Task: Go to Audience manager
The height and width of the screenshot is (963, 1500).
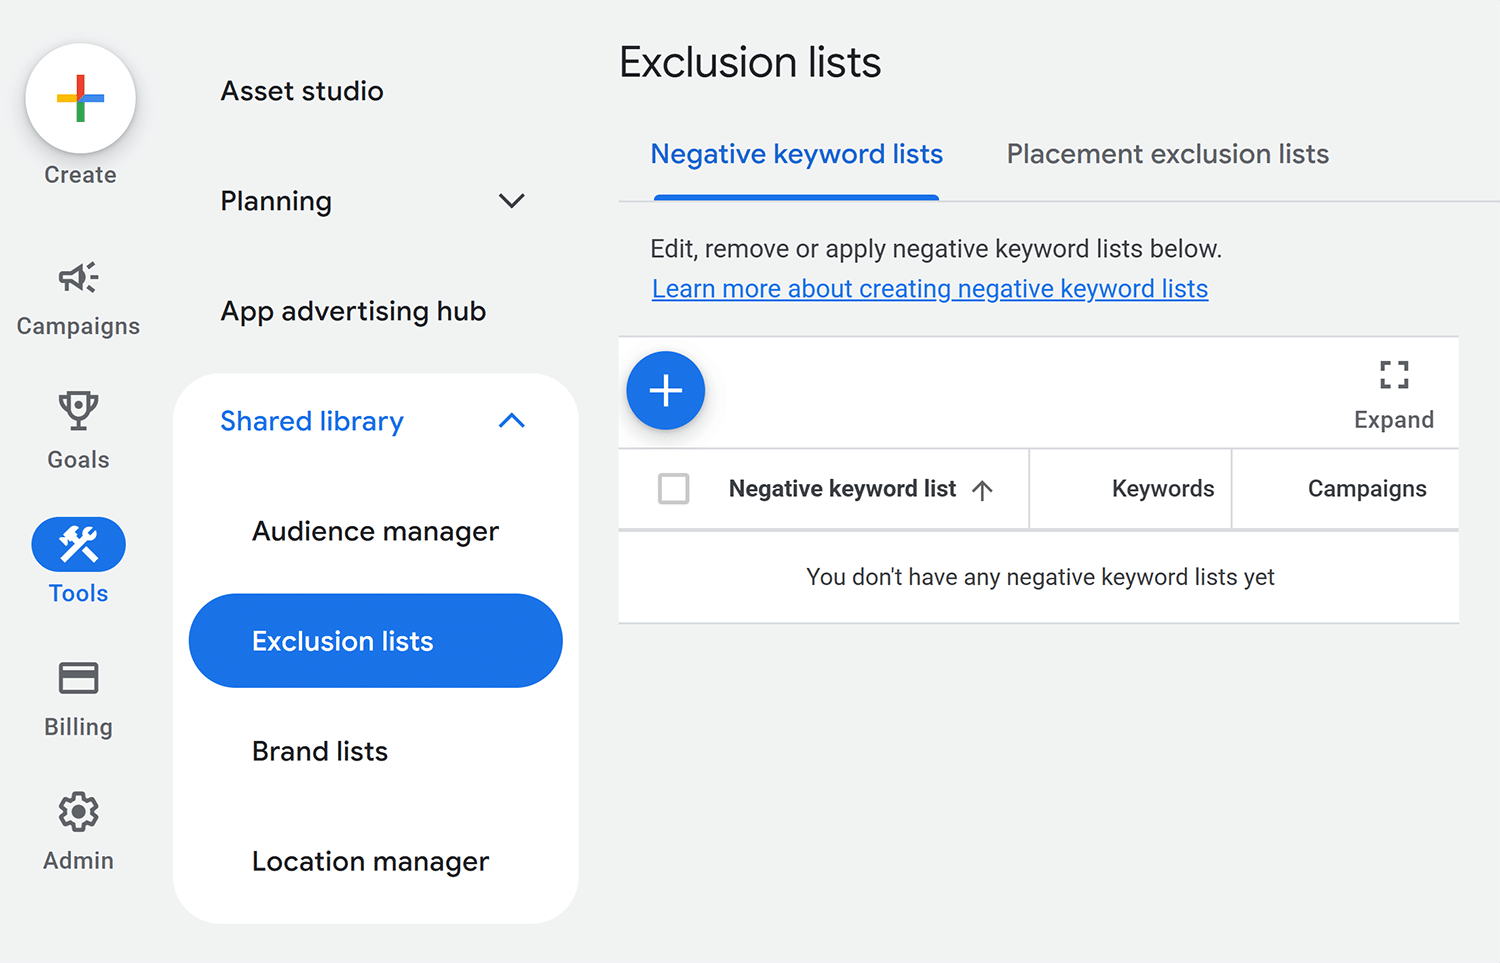Action: click(375, 532)
